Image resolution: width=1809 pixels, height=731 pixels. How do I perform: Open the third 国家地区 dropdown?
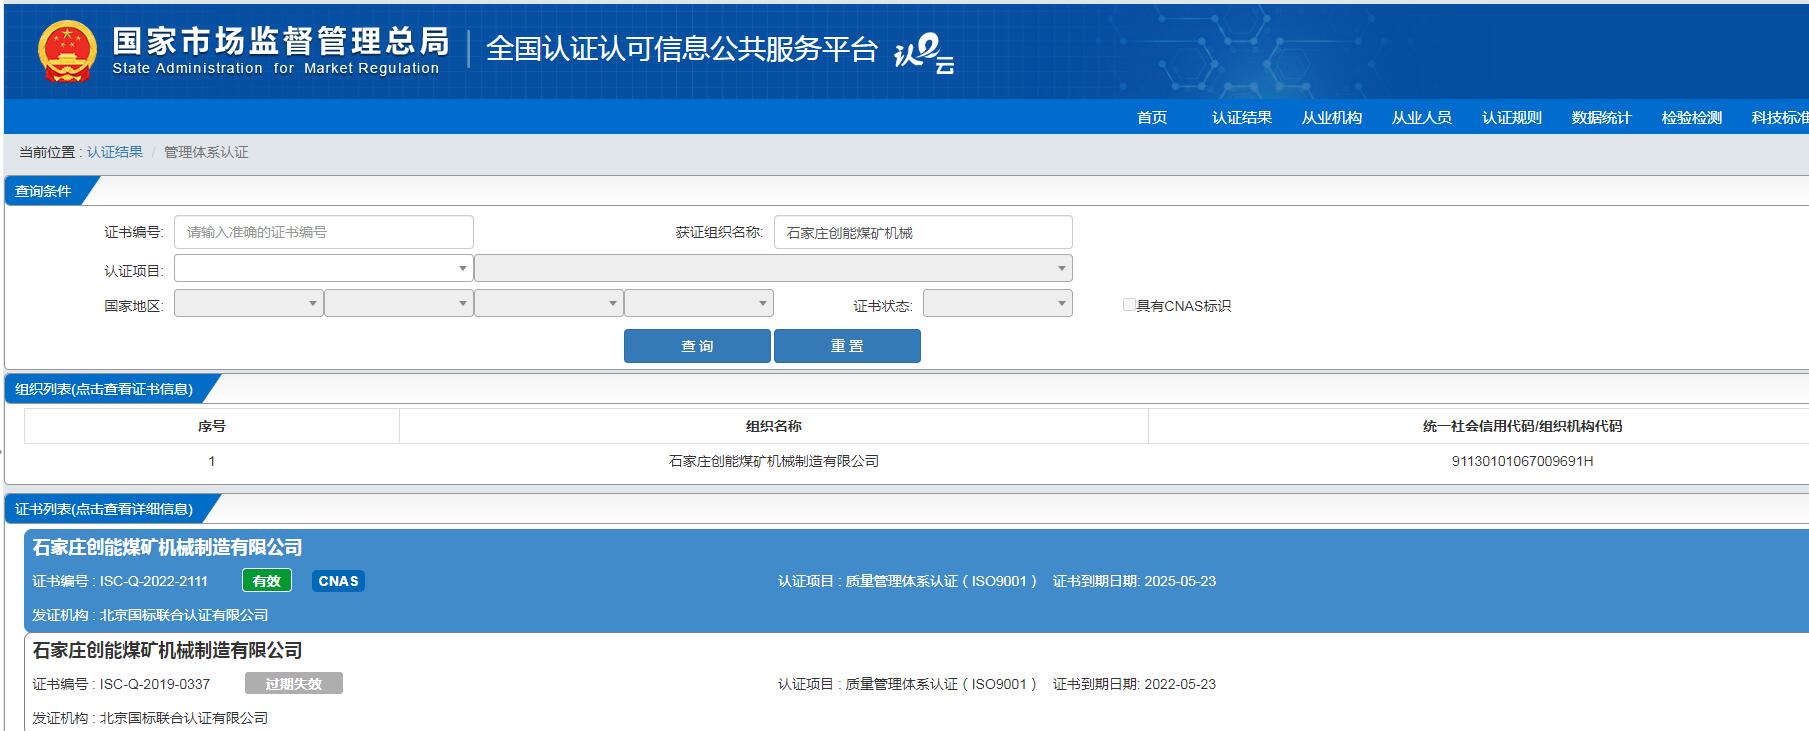tap(548, 303)
